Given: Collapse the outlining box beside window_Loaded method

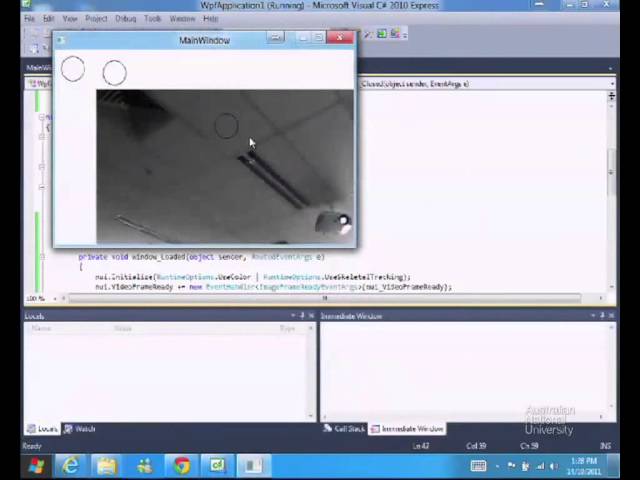Looking at the screenshot, I should pyautogui.click(x=42, y=257).
